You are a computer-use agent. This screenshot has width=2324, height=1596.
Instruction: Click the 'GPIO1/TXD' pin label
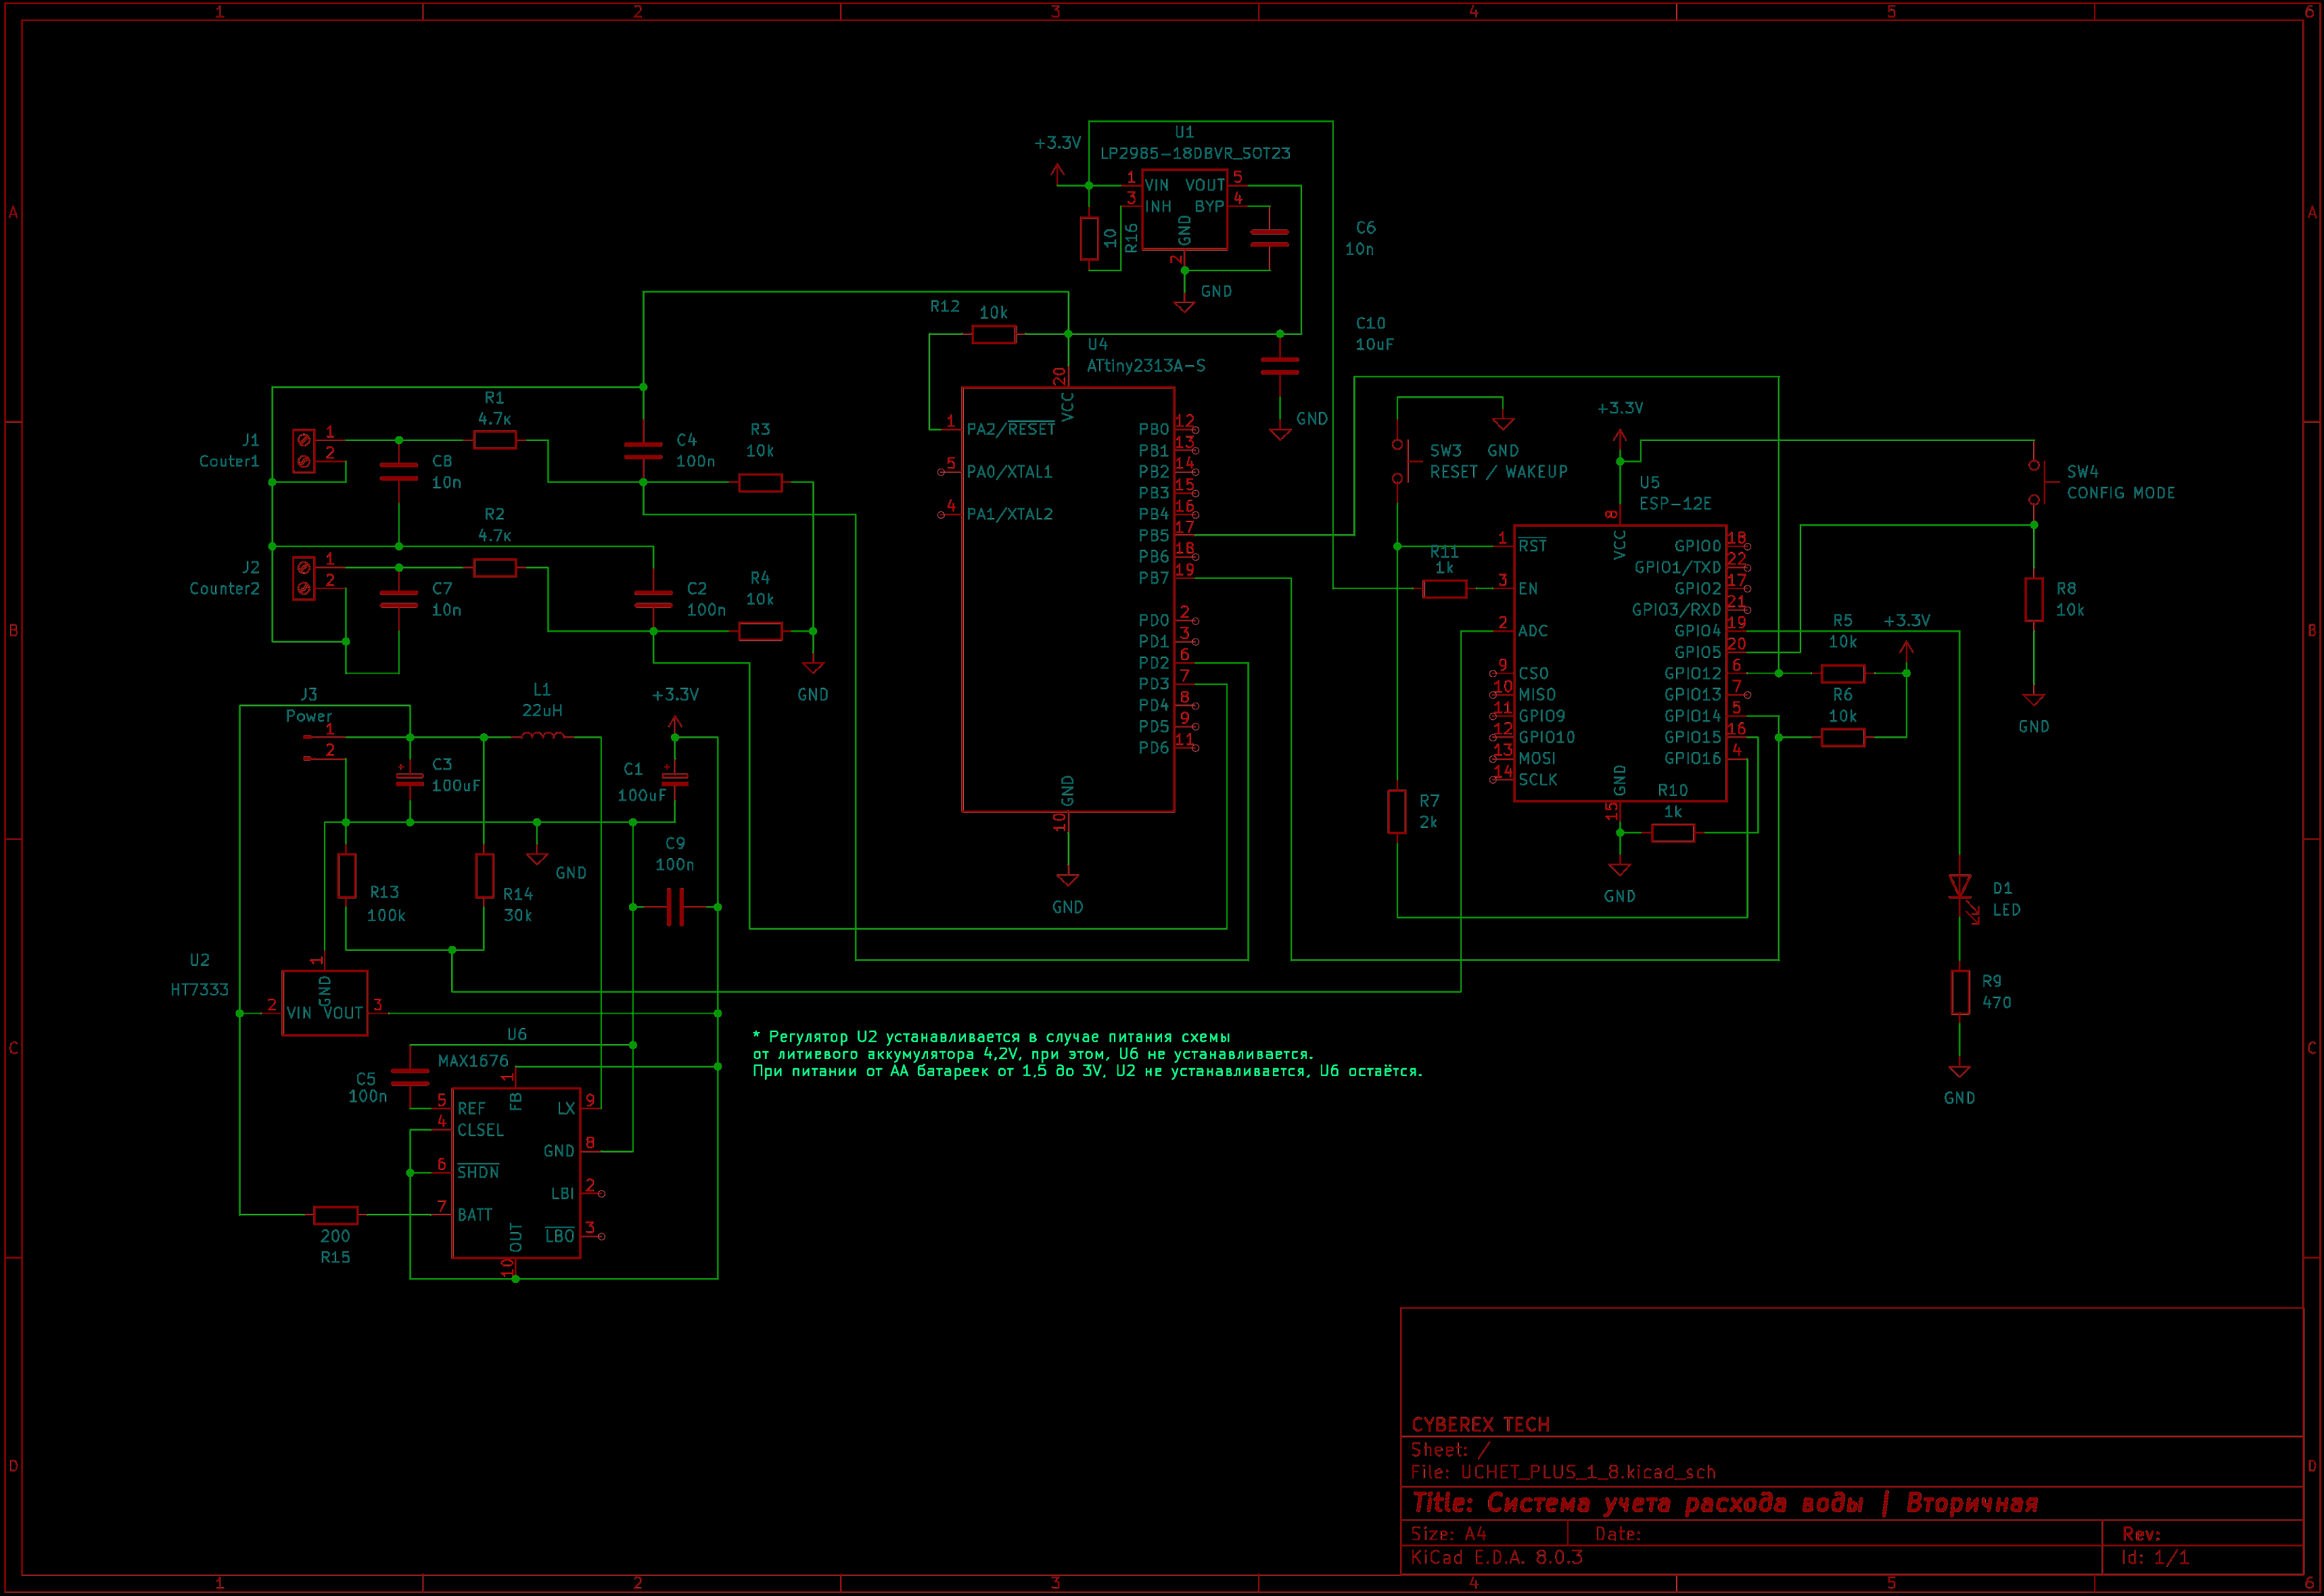coord(1677,567)
